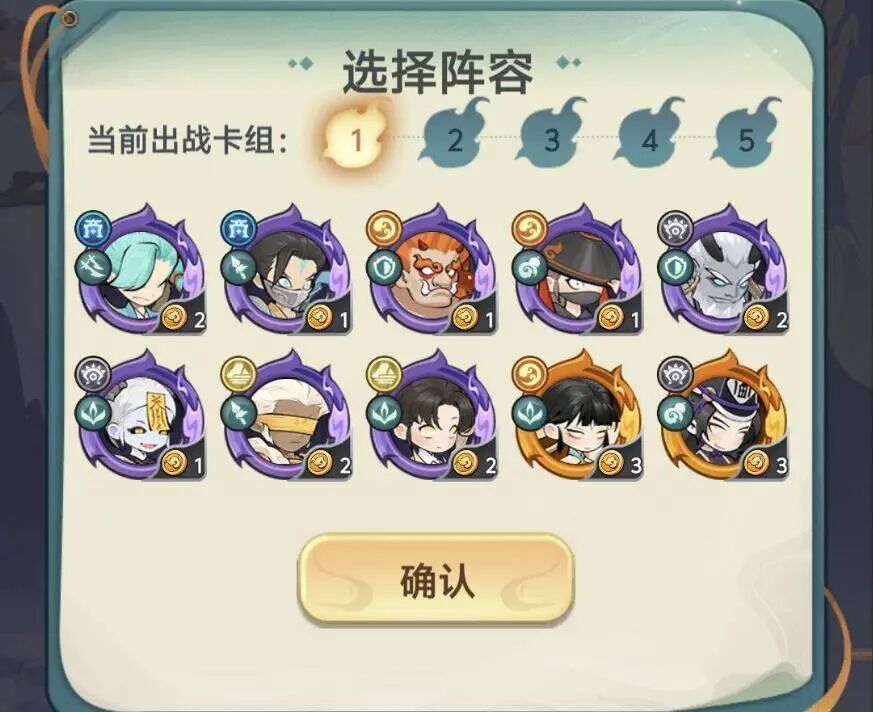Choose the orange-framed character with purple-banded hat
This screenshot has width=873, height=712.
click(x=724, y=416)
